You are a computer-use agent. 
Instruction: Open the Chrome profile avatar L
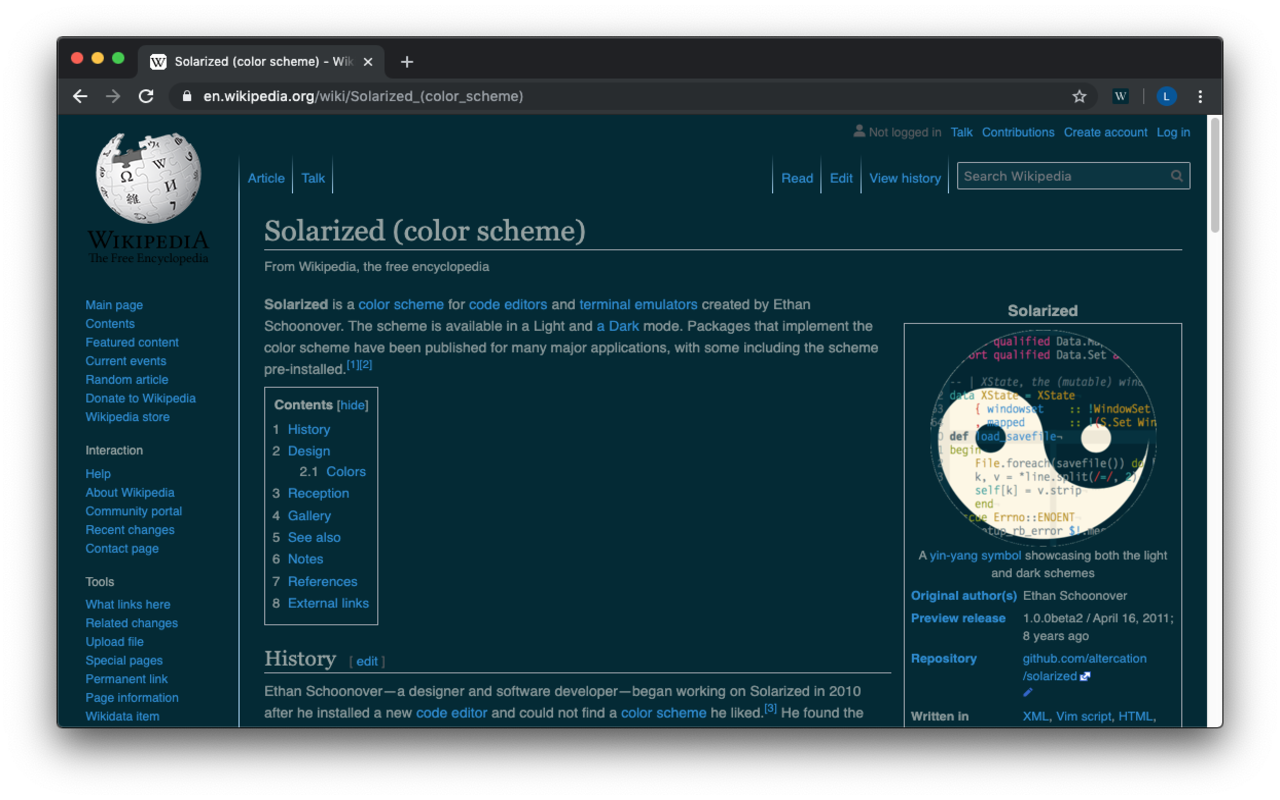tap(1166, 96)
